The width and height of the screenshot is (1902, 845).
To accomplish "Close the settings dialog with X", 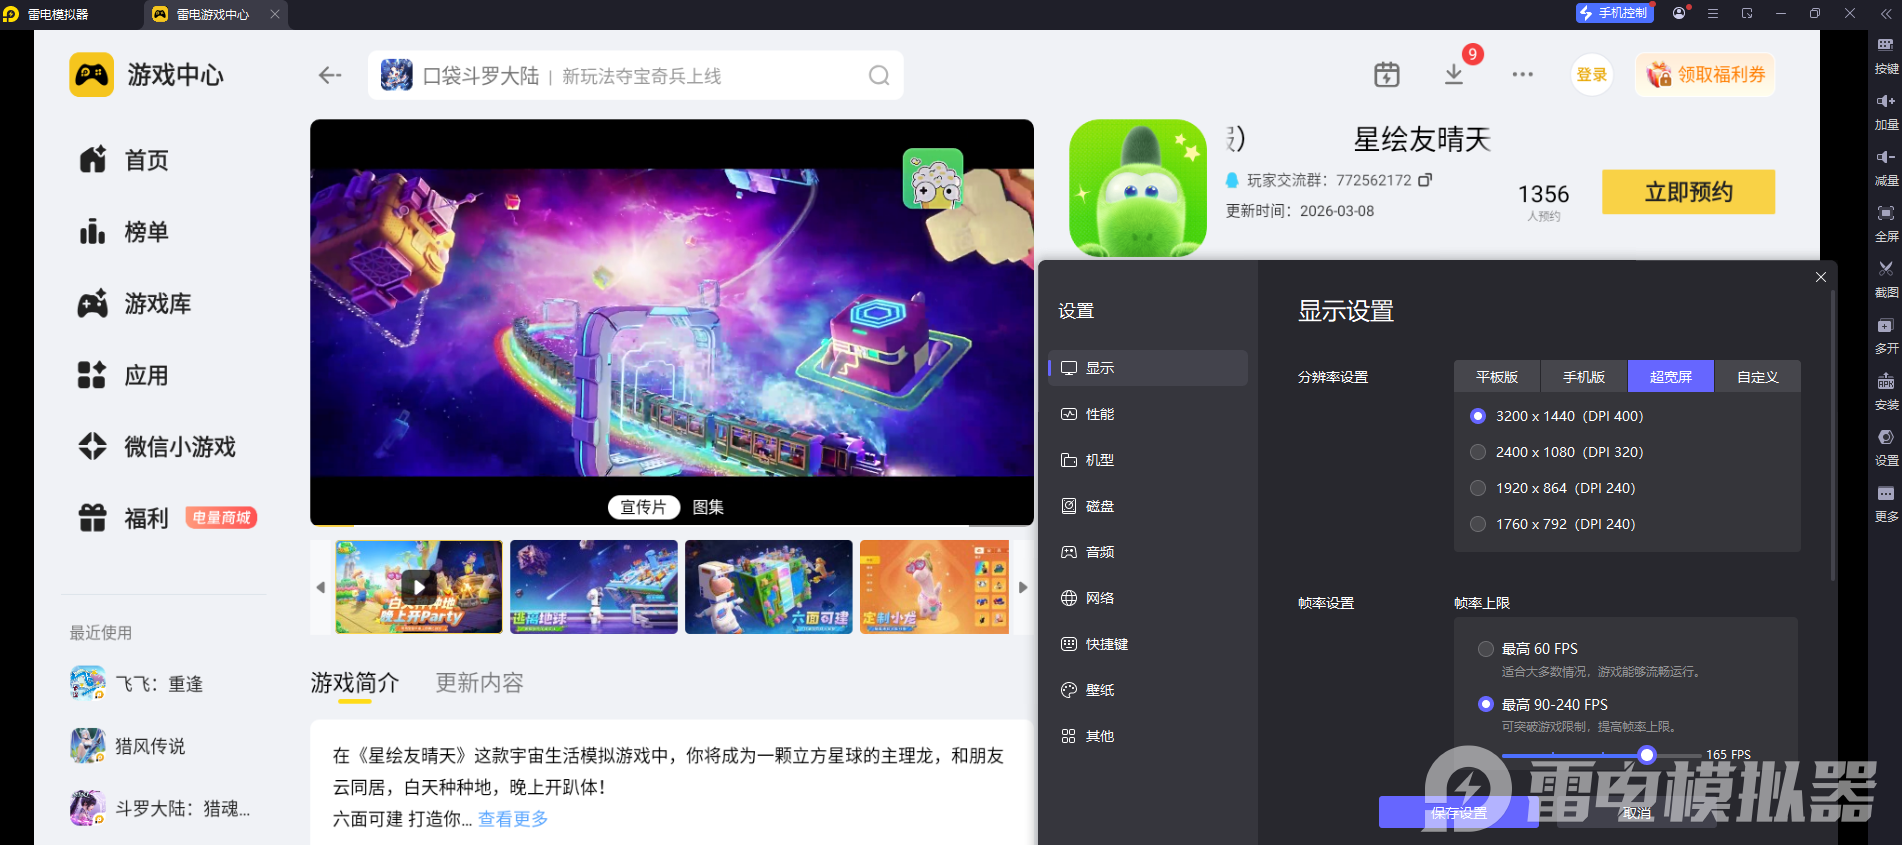I will [x=1821, y=277].
